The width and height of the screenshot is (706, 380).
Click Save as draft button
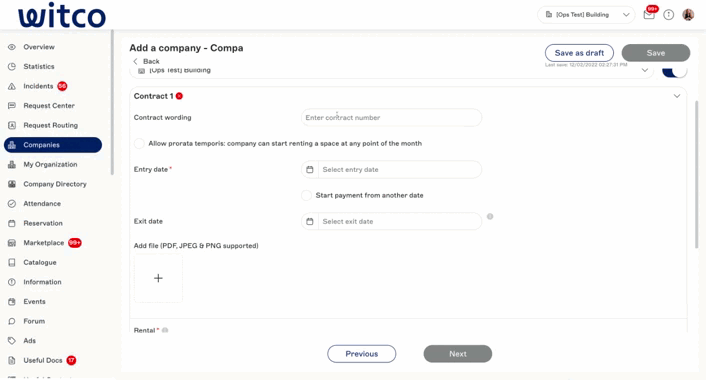click(x=579, y=53)
